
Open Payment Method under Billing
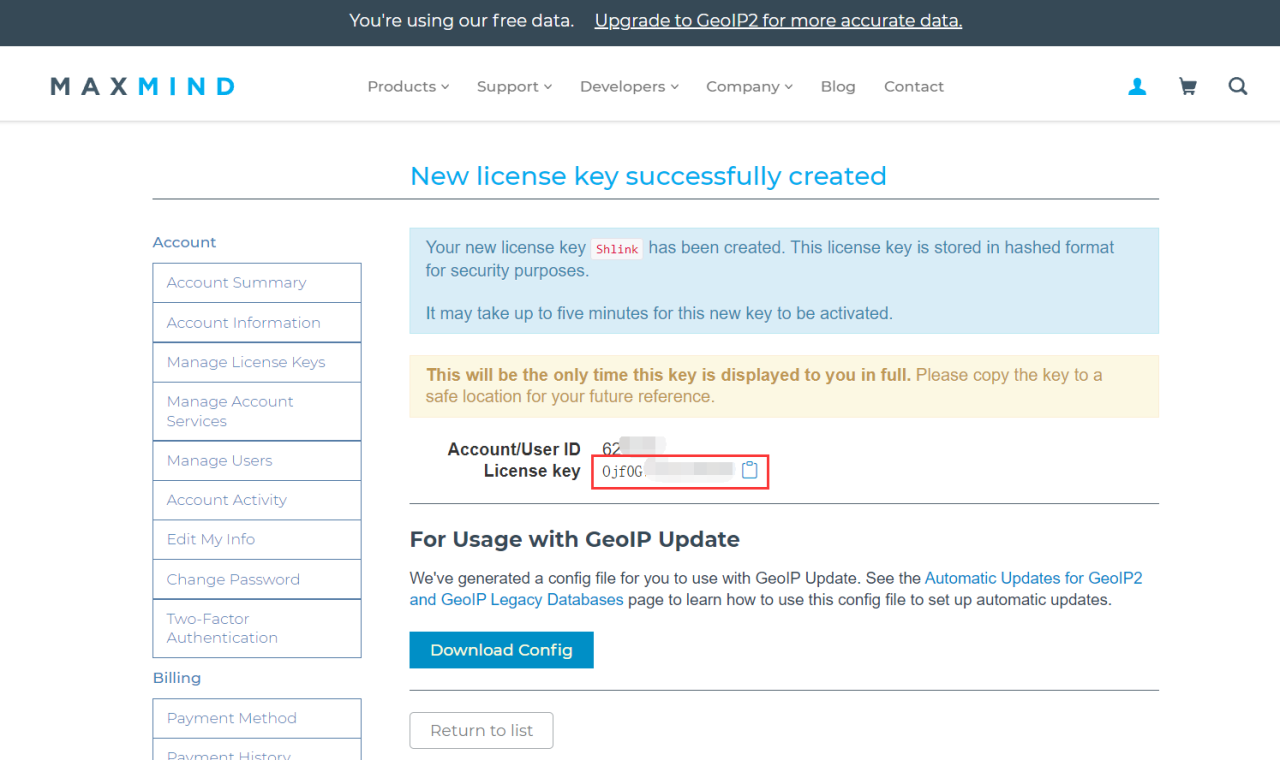232,718
